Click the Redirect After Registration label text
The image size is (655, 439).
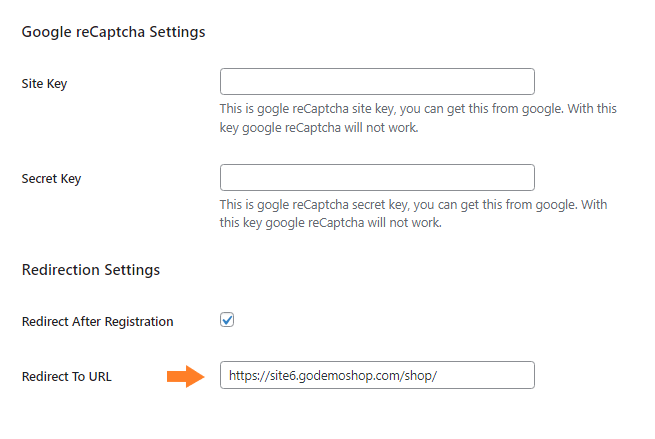click(x=97, y=321)
